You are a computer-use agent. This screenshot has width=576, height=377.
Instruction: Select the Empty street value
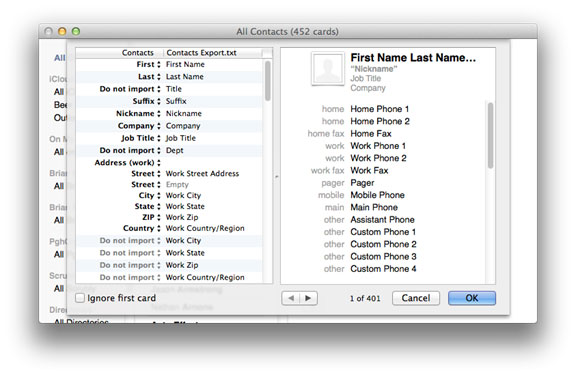(177, 184)
